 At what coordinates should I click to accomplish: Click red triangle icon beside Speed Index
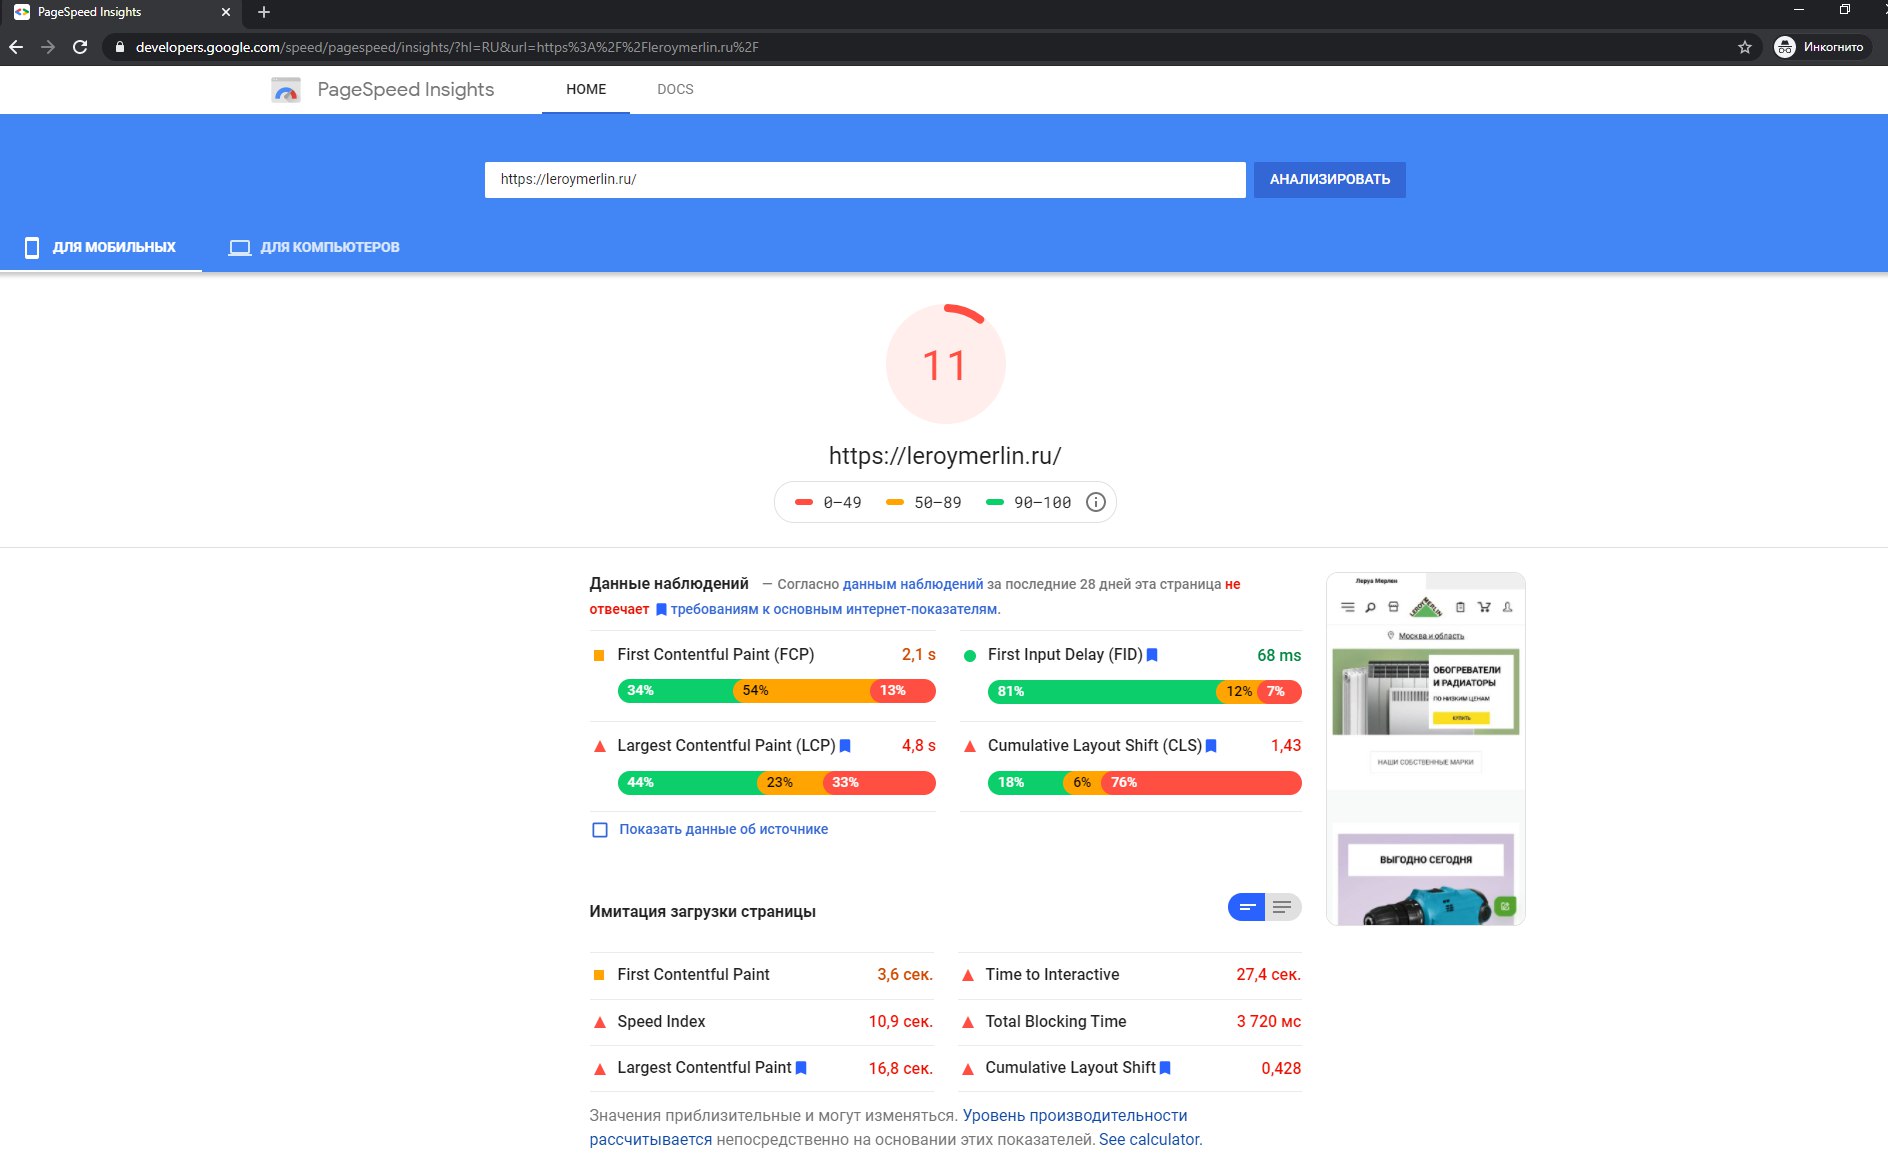pyautogui.click(x=600, y=1022)
